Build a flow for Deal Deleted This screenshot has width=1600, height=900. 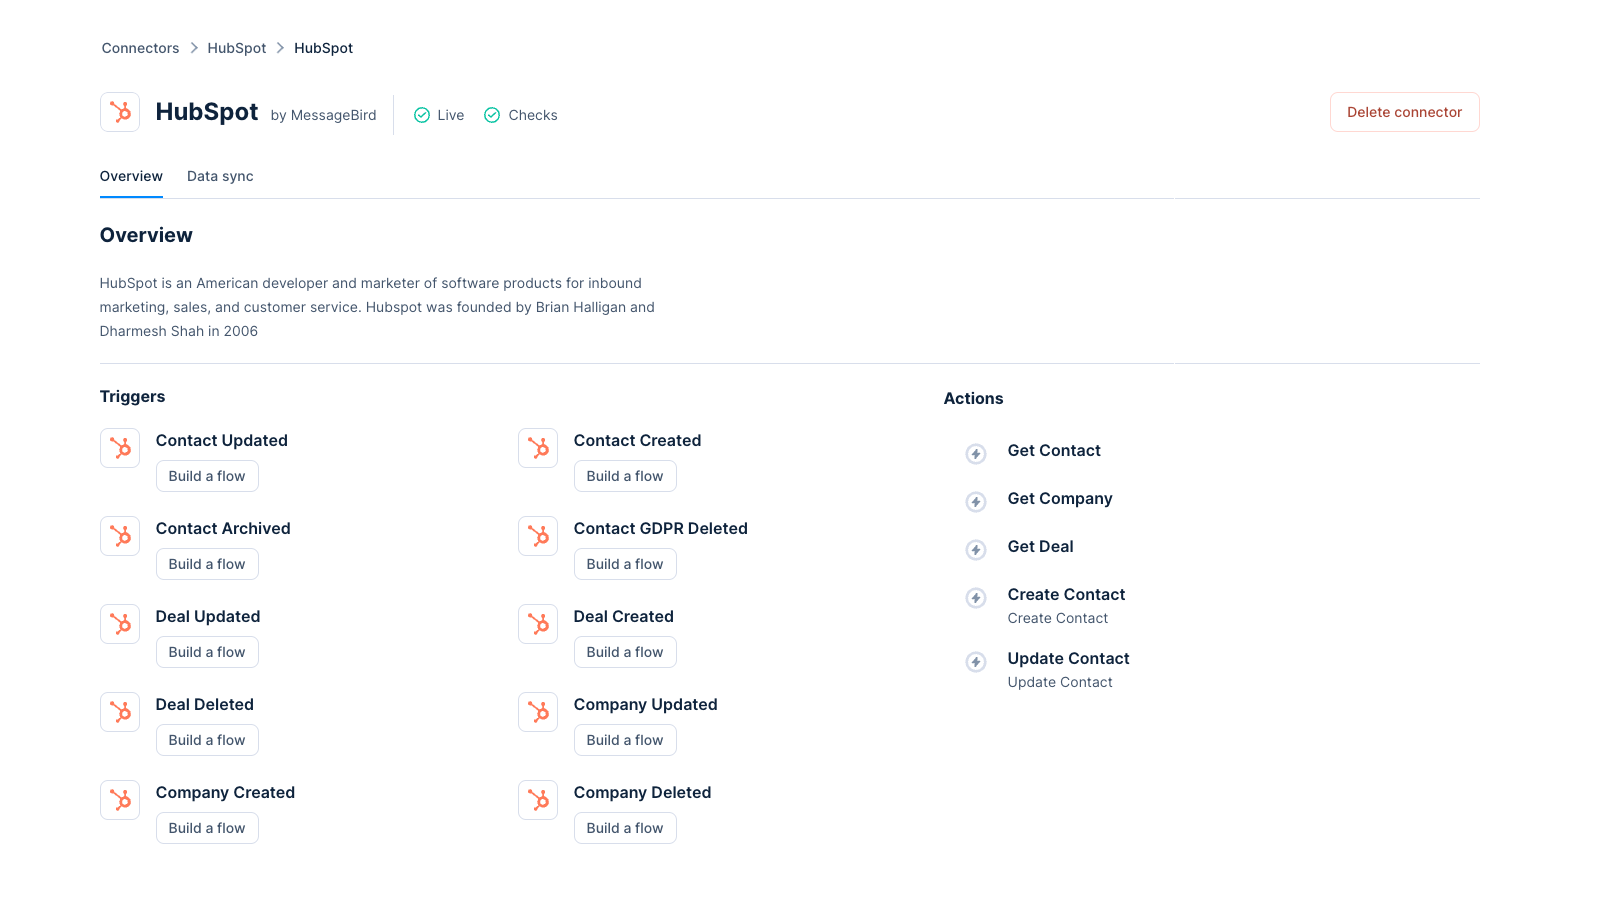(207, 740)
